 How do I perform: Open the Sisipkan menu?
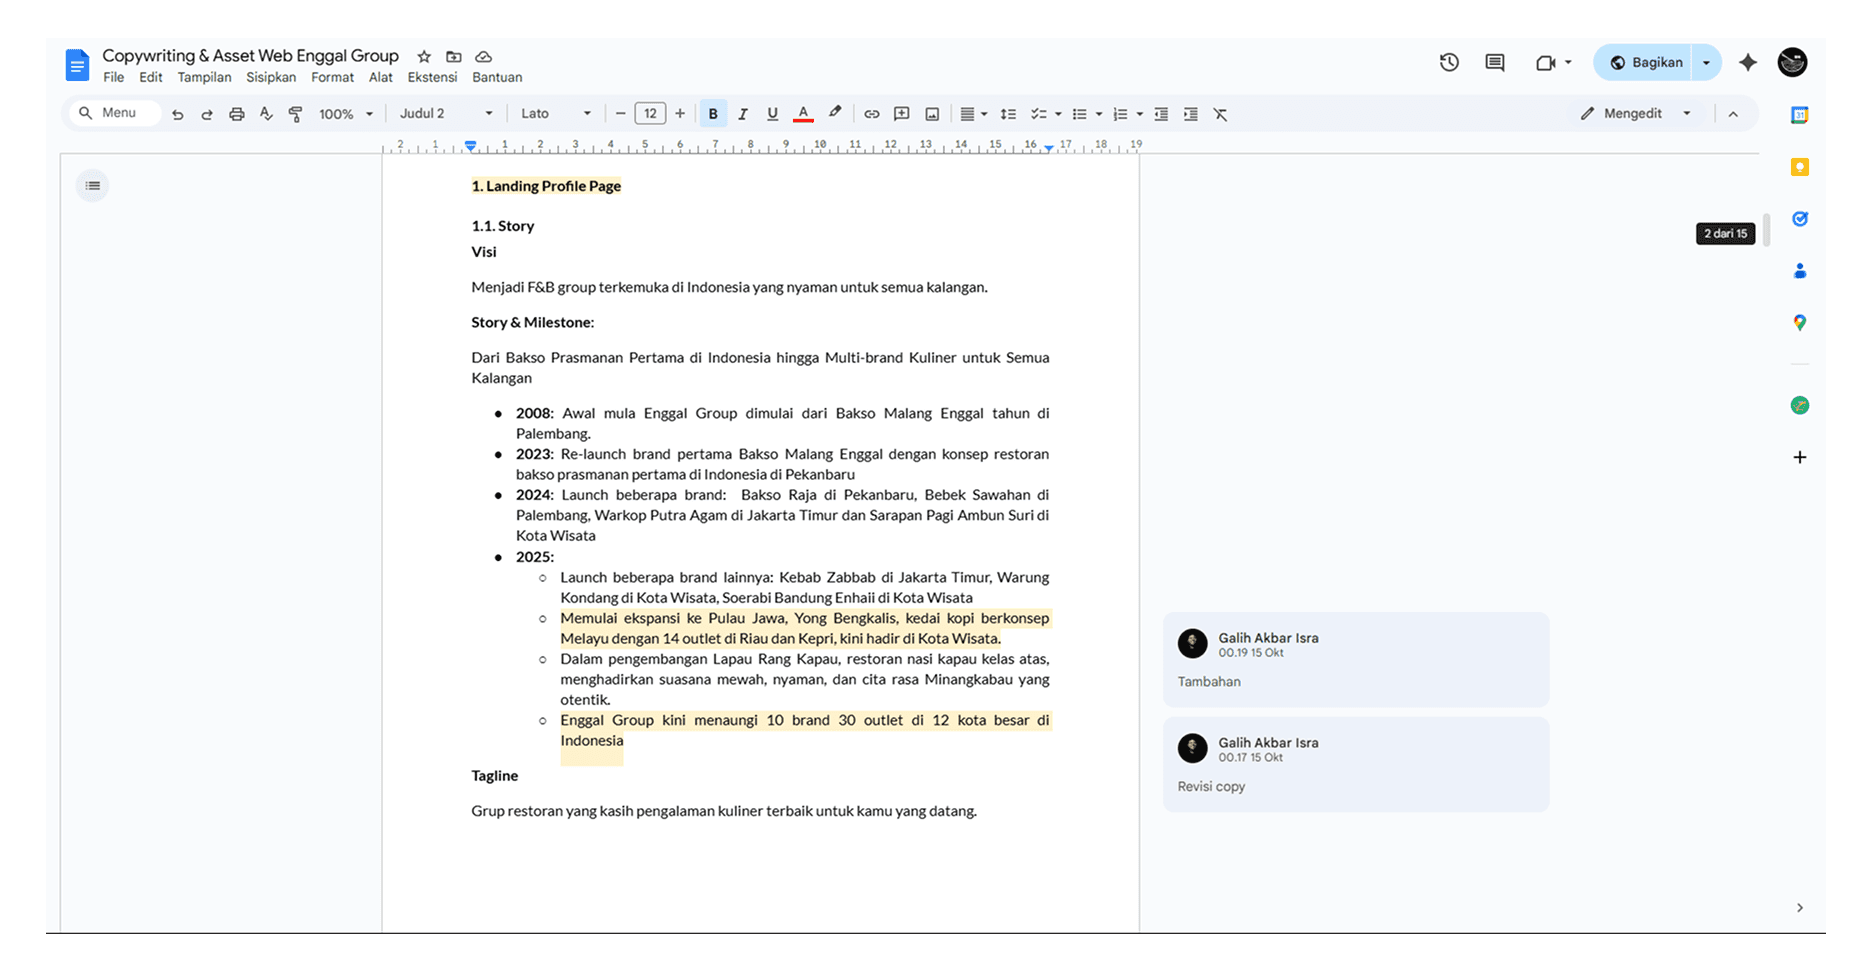click(271, 78)
